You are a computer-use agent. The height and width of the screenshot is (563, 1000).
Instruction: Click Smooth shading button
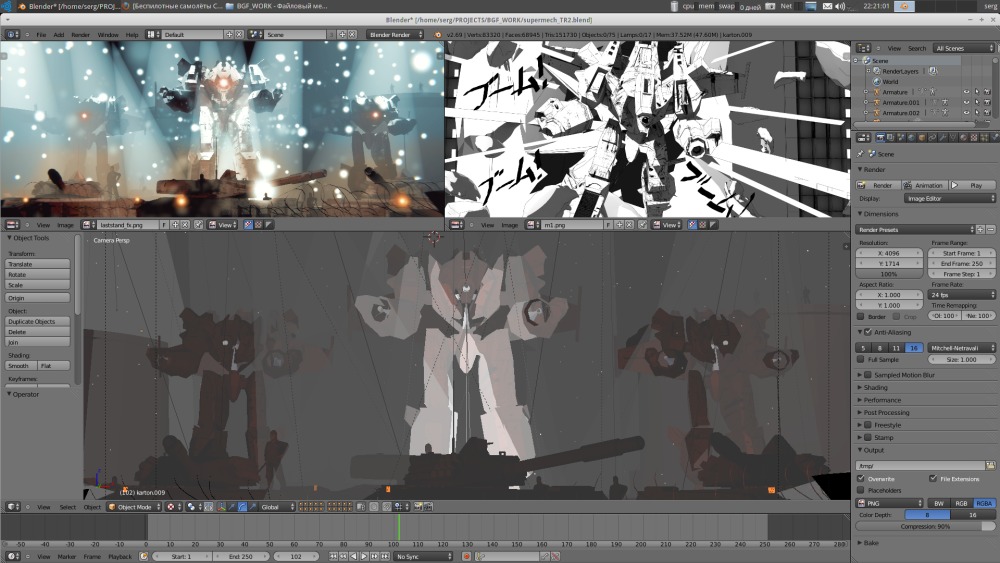point(21,366)
